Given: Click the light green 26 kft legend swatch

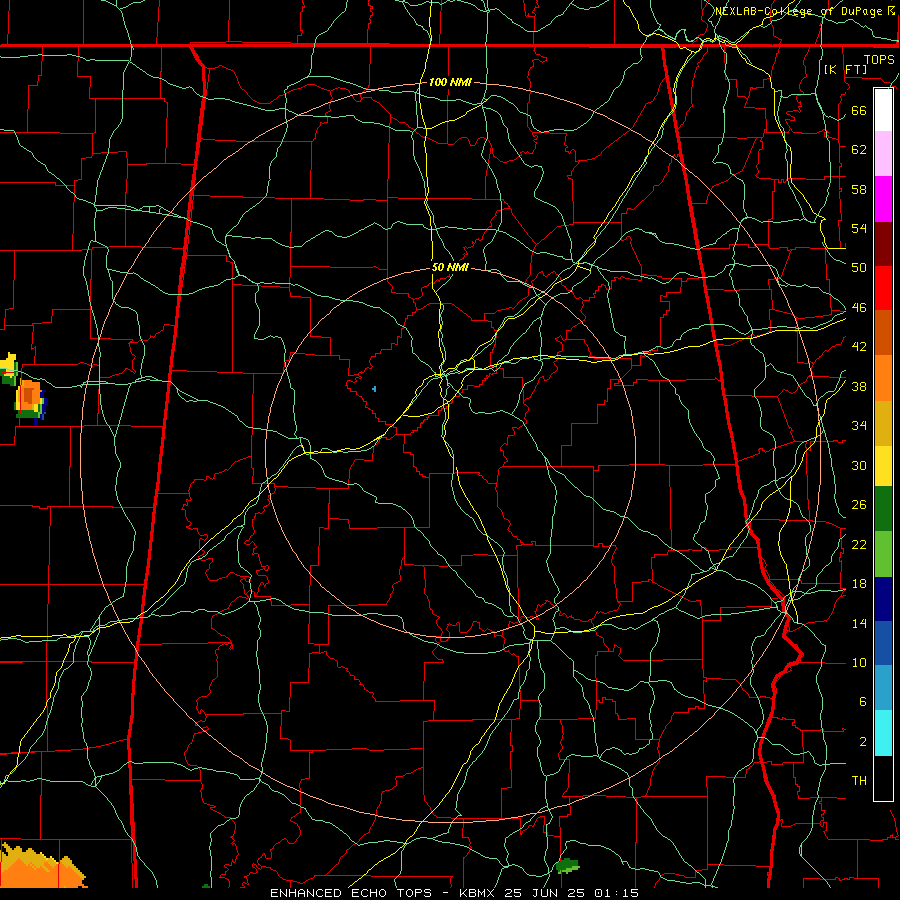Looking at the screenshot, I should (x=883, y=554).
